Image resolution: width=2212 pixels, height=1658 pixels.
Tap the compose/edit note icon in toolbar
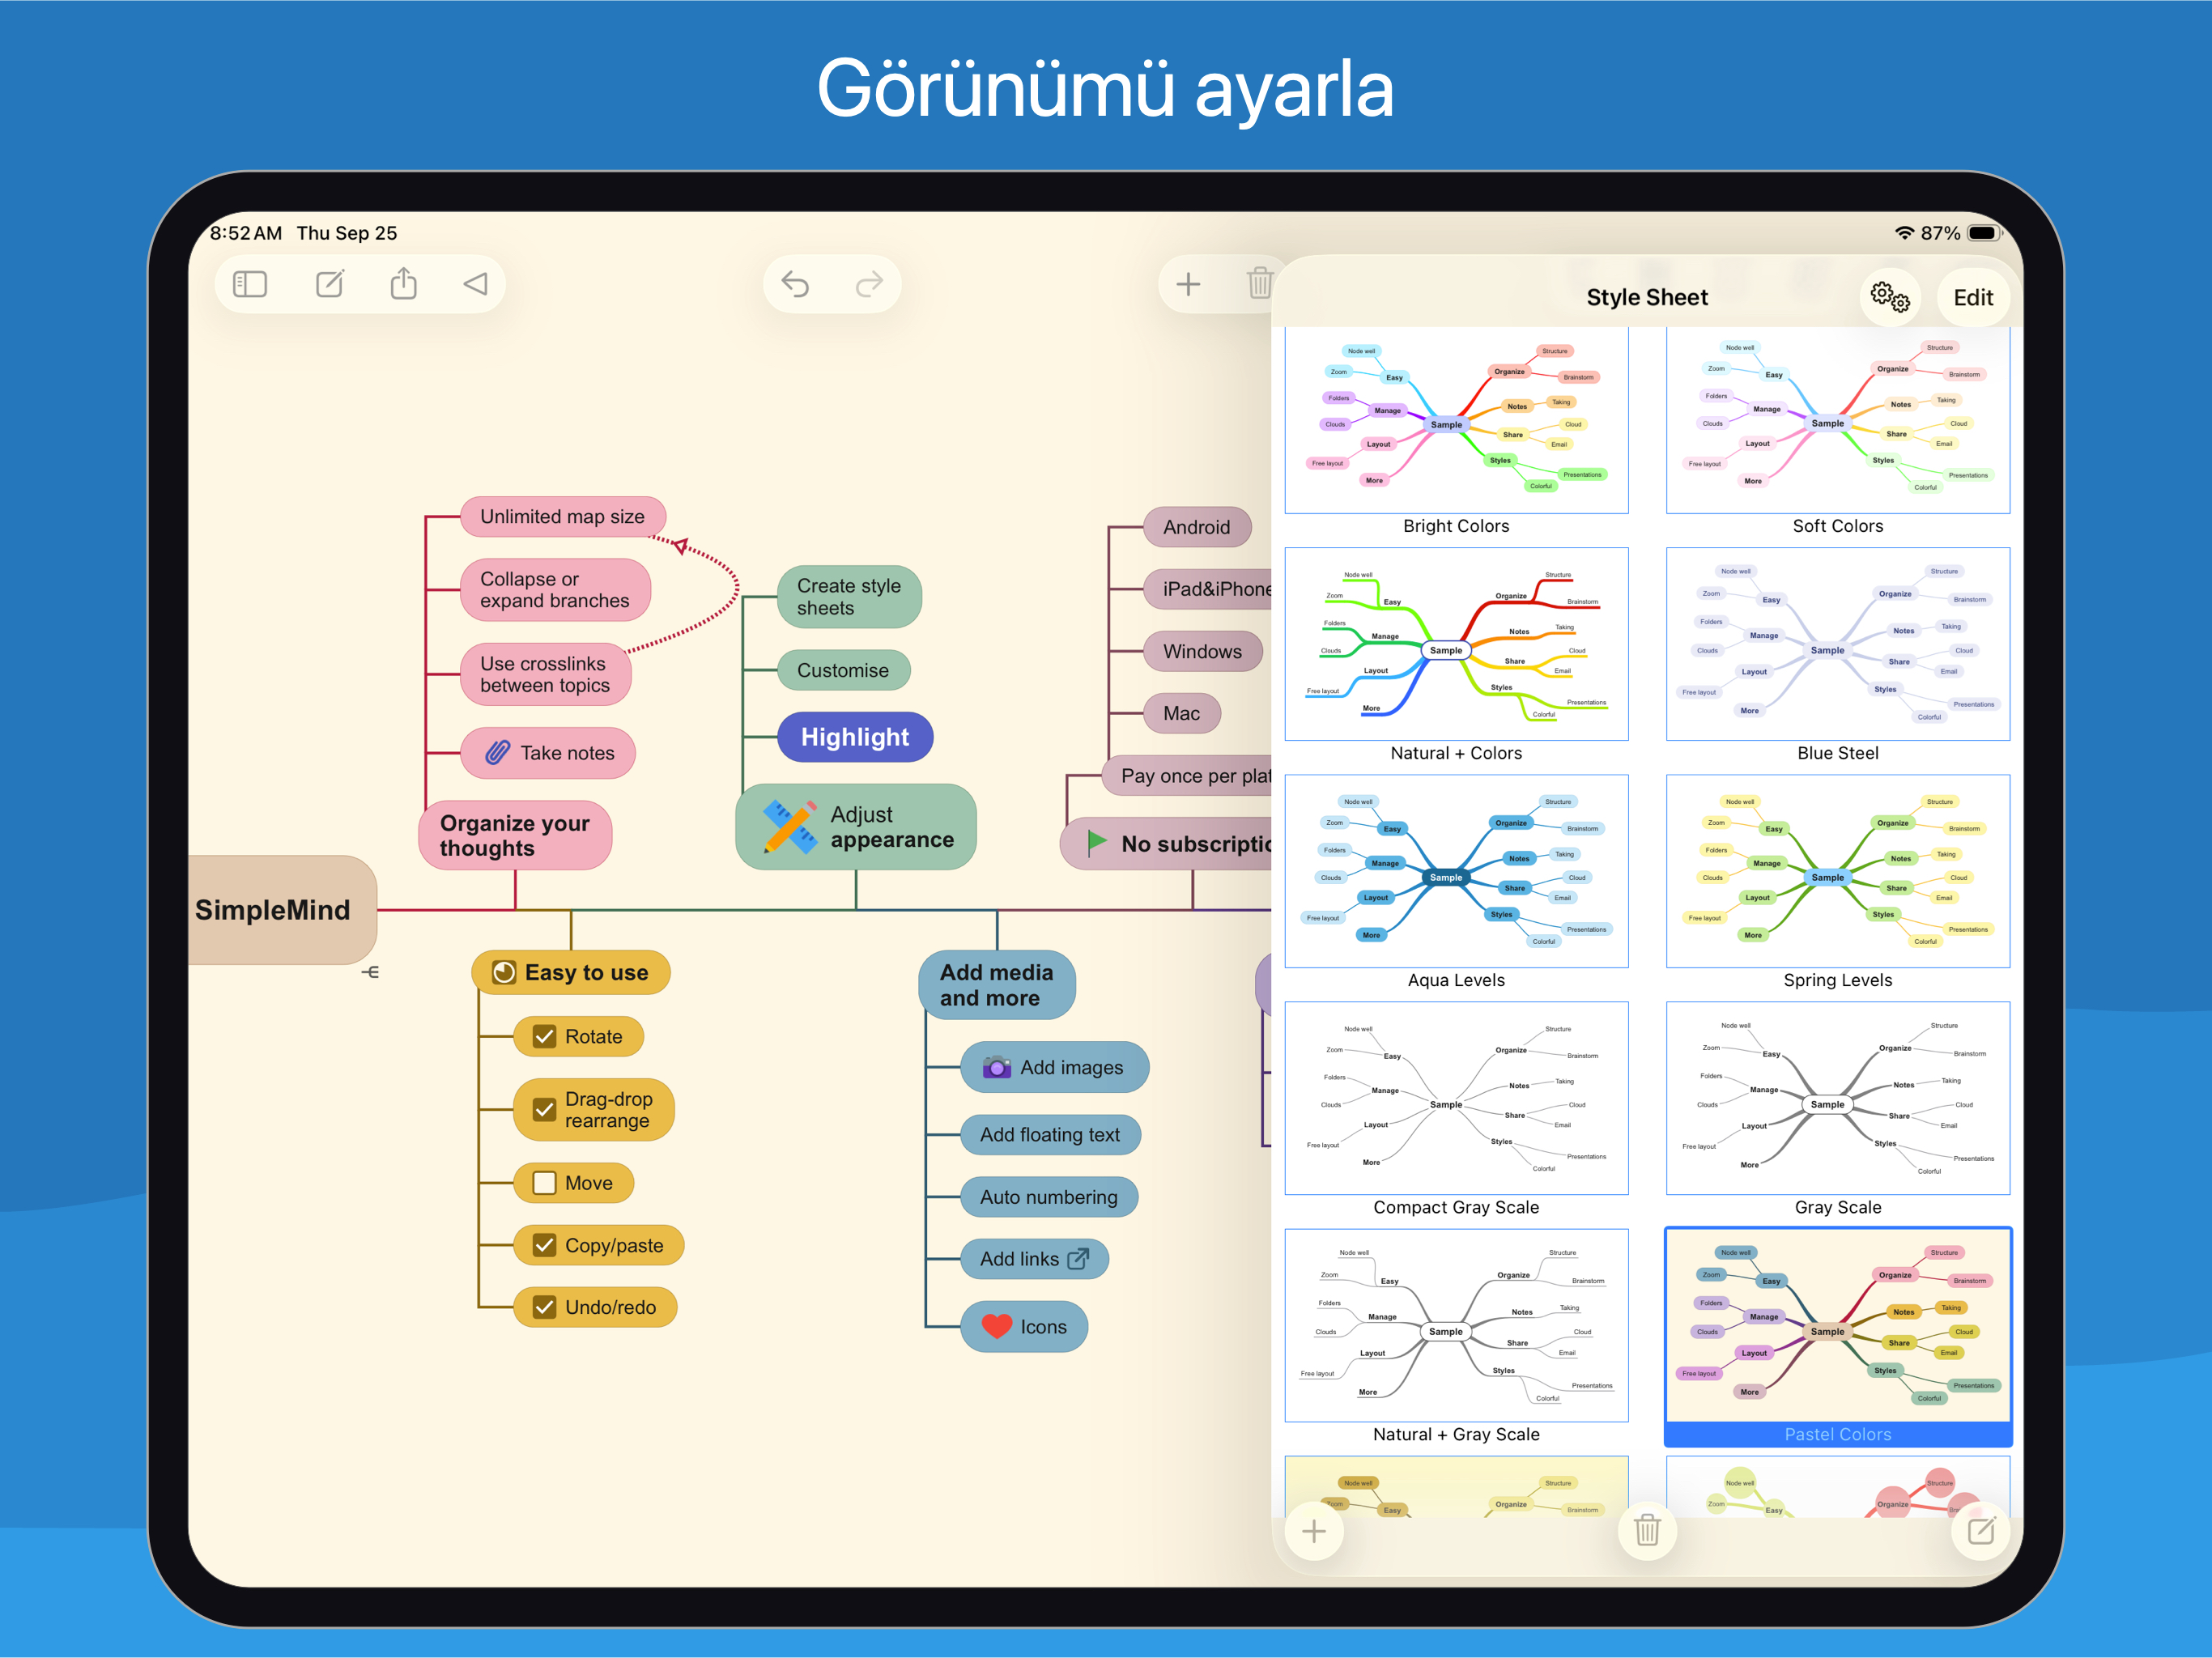[x=330, y=285]
